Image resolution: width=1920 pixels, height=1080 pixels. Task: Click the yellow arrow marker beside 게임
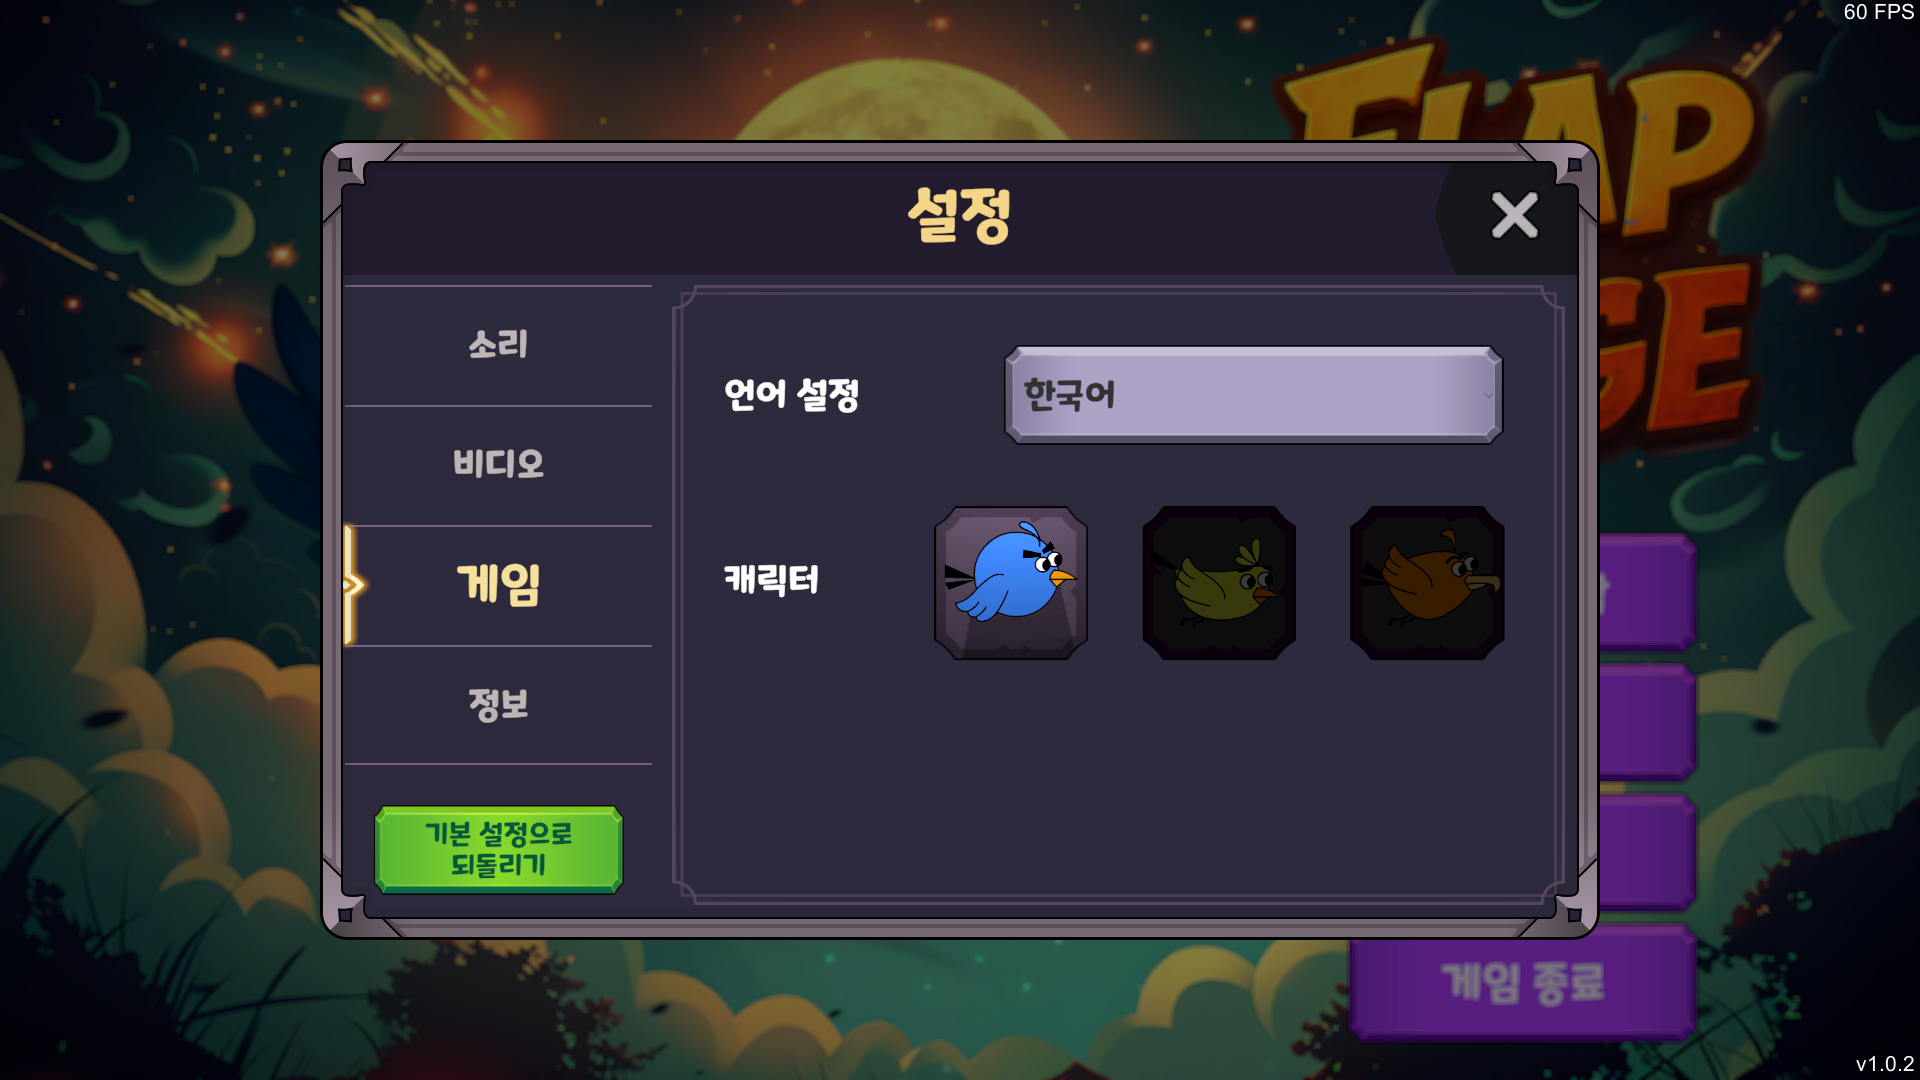[354, 585]
